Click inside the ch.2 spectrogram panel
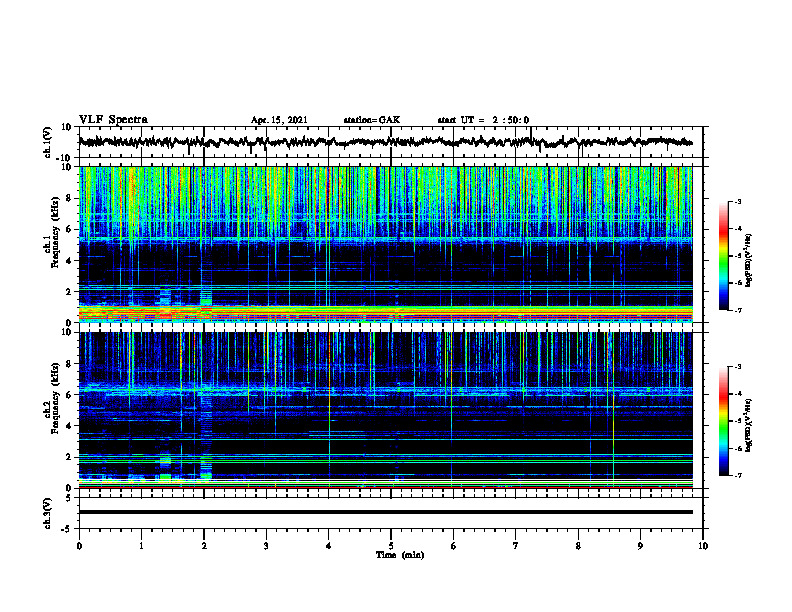 coord(385,410)
